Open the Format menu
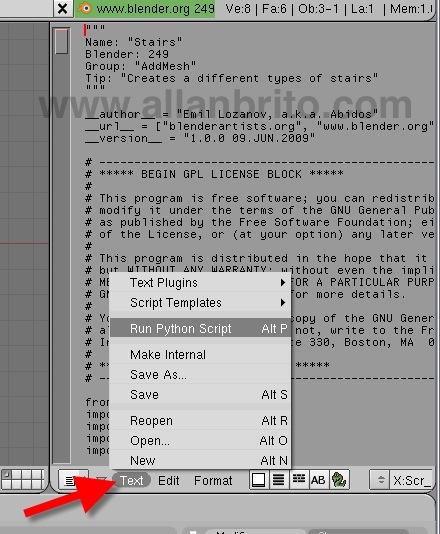Image resolution: width=440 pixels, height=534 pixels. pos(213,481)
